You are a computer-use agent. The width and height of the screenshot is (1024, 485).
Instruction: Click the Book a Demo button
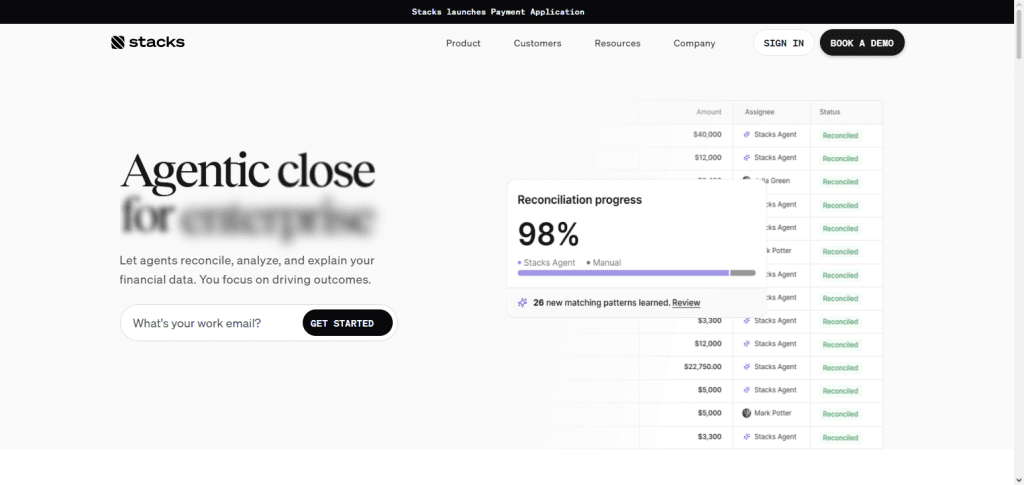[862, 43]
